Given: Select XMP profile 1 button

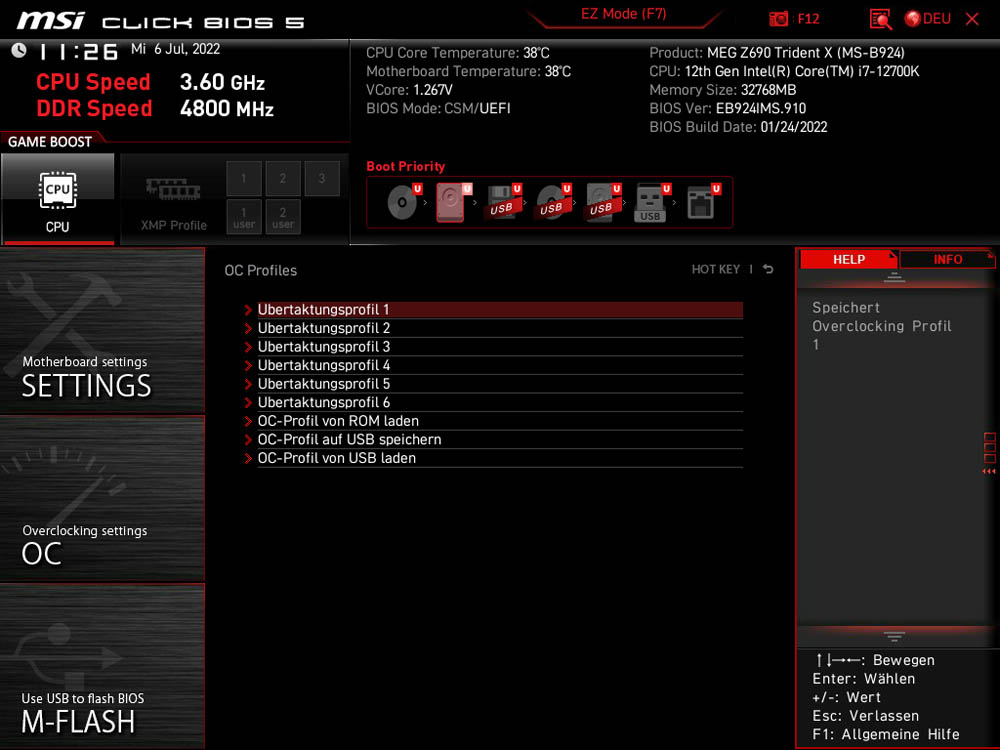Looking at the screenshot, I should point(244,178).
